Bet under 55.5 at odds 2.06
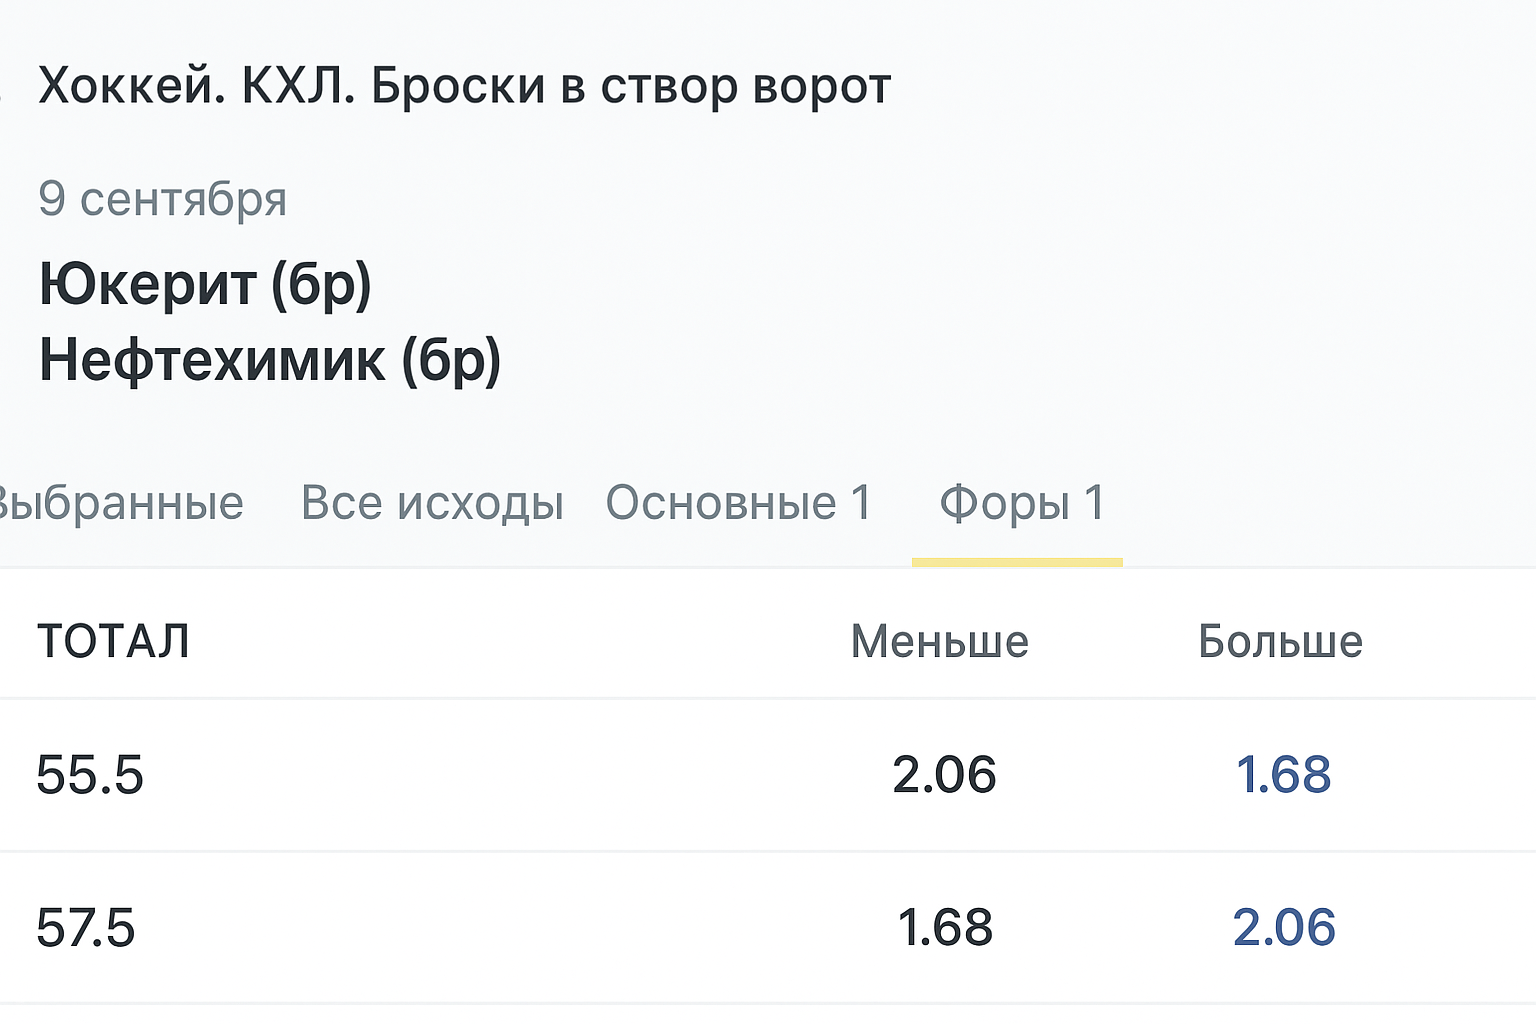The height and width of the screenshot is (1024, 1536). pyautogui.click(x=944, y=775)
